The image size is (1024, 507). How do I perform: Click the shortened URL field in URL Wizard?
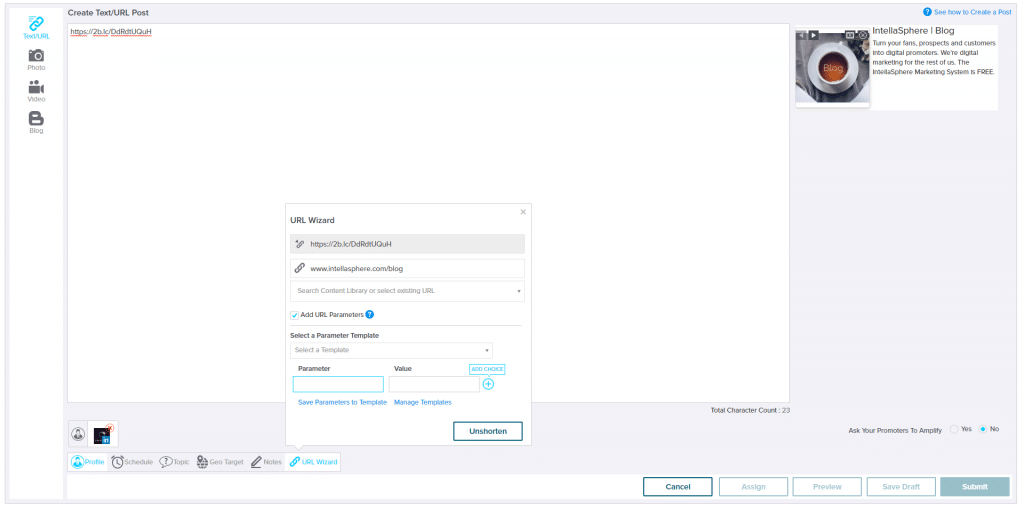coord(408,244)
